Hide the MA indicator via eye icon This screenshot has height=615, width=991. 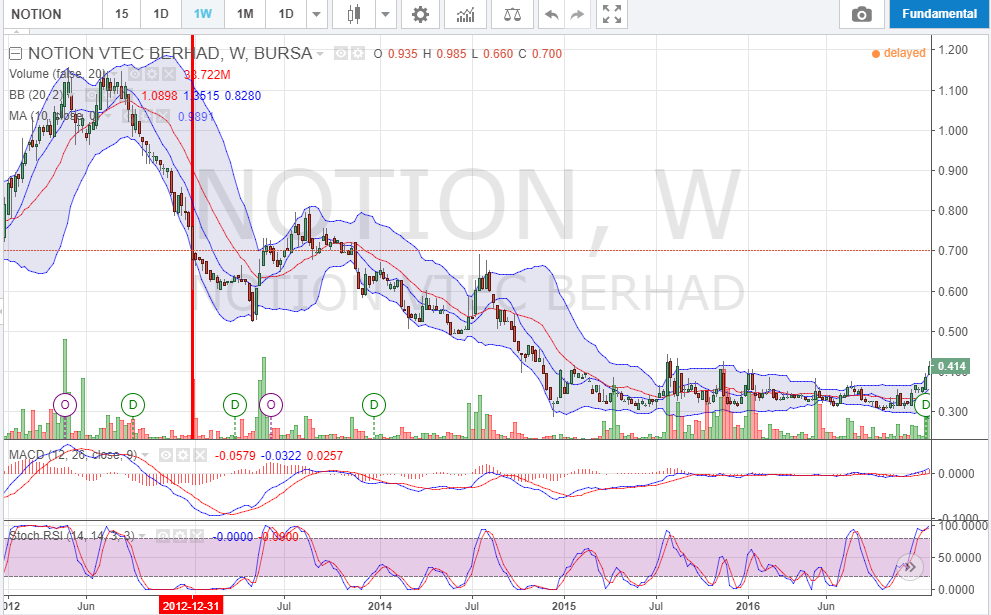click(x=130, y=116)
